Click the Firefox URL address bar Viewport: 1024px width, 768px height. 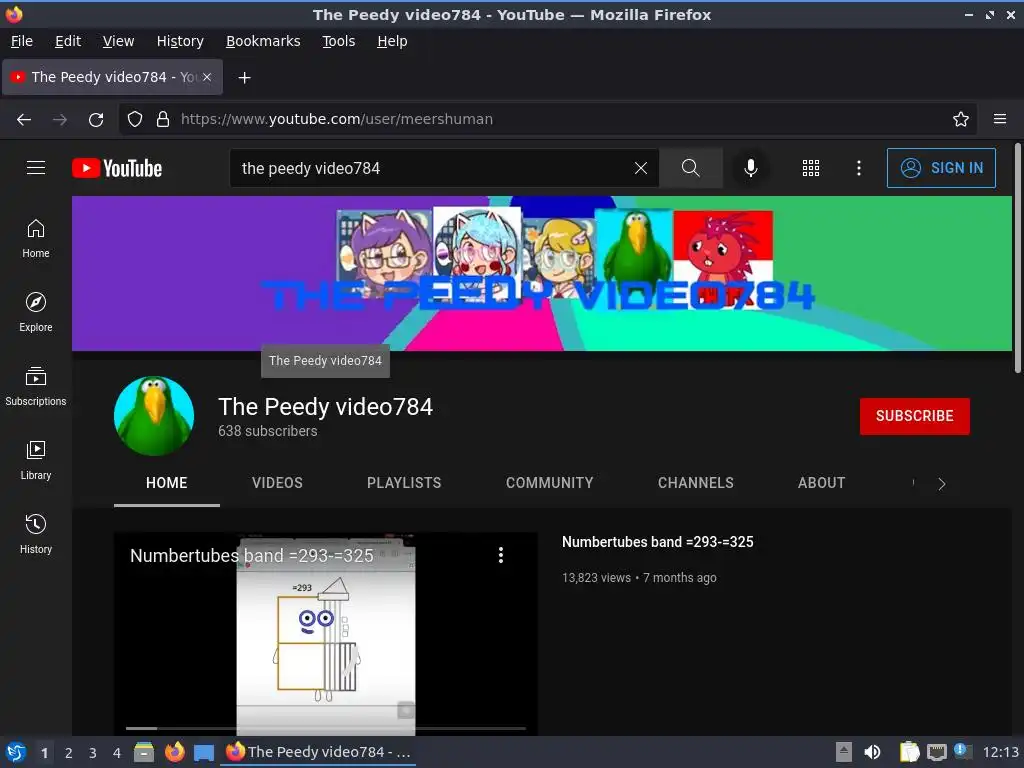[x=547, y=119]
